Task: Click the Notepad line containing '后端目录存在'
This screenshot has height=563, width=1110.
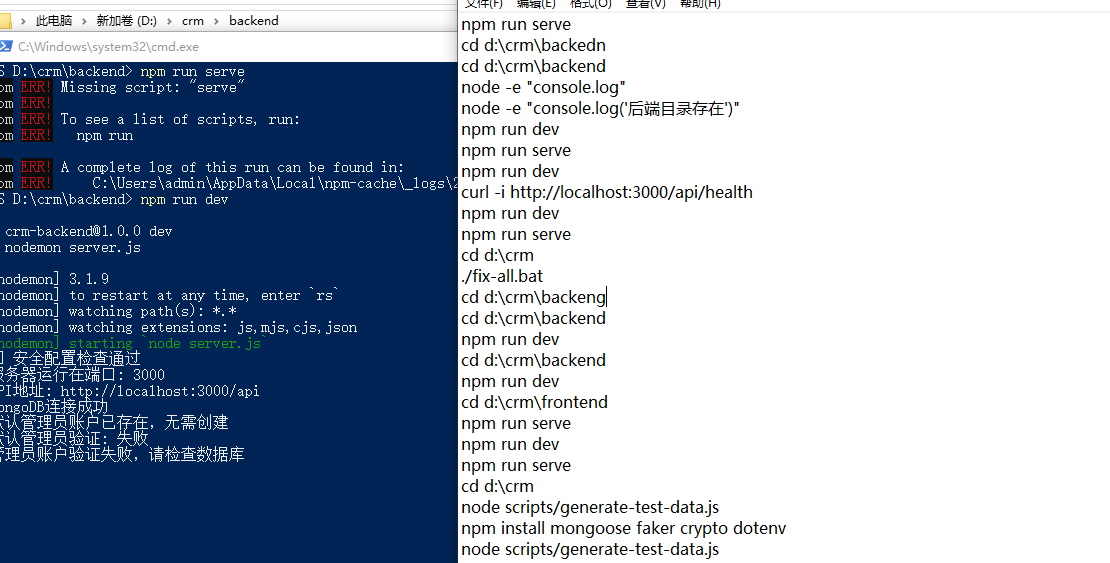Action: click(600, 108)
